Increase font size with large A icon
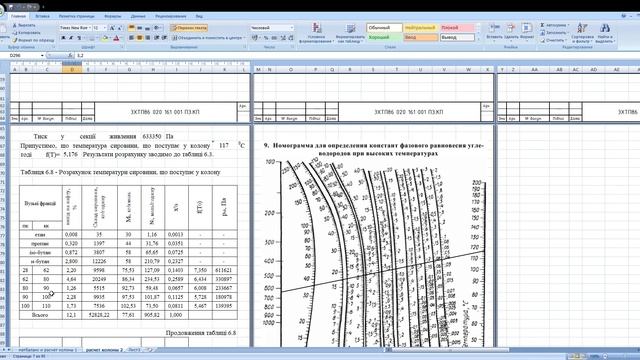Viewport: 640px width, 360px height. click(112, 28)
